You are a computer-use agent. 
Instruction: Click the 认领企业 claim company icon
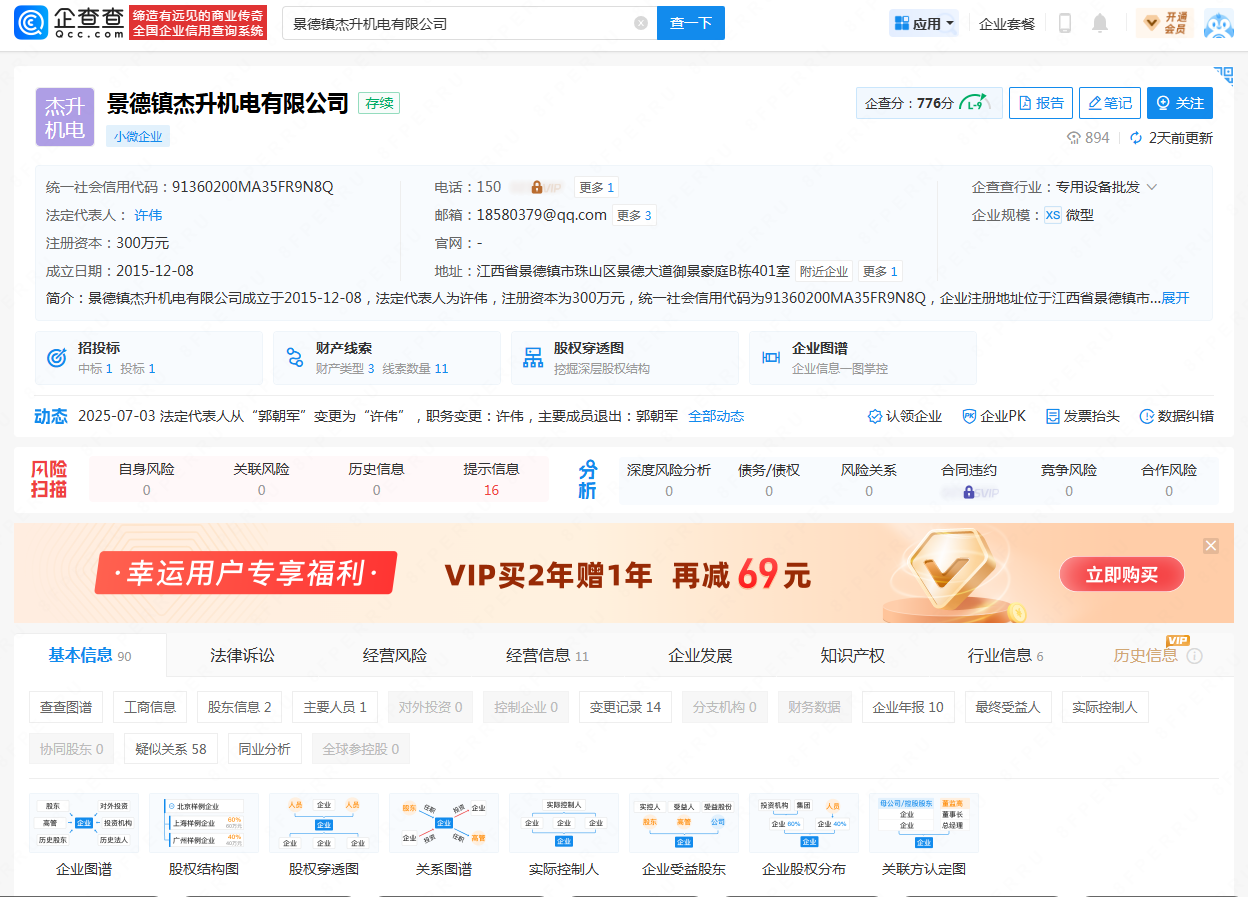[x=875, y=416]
